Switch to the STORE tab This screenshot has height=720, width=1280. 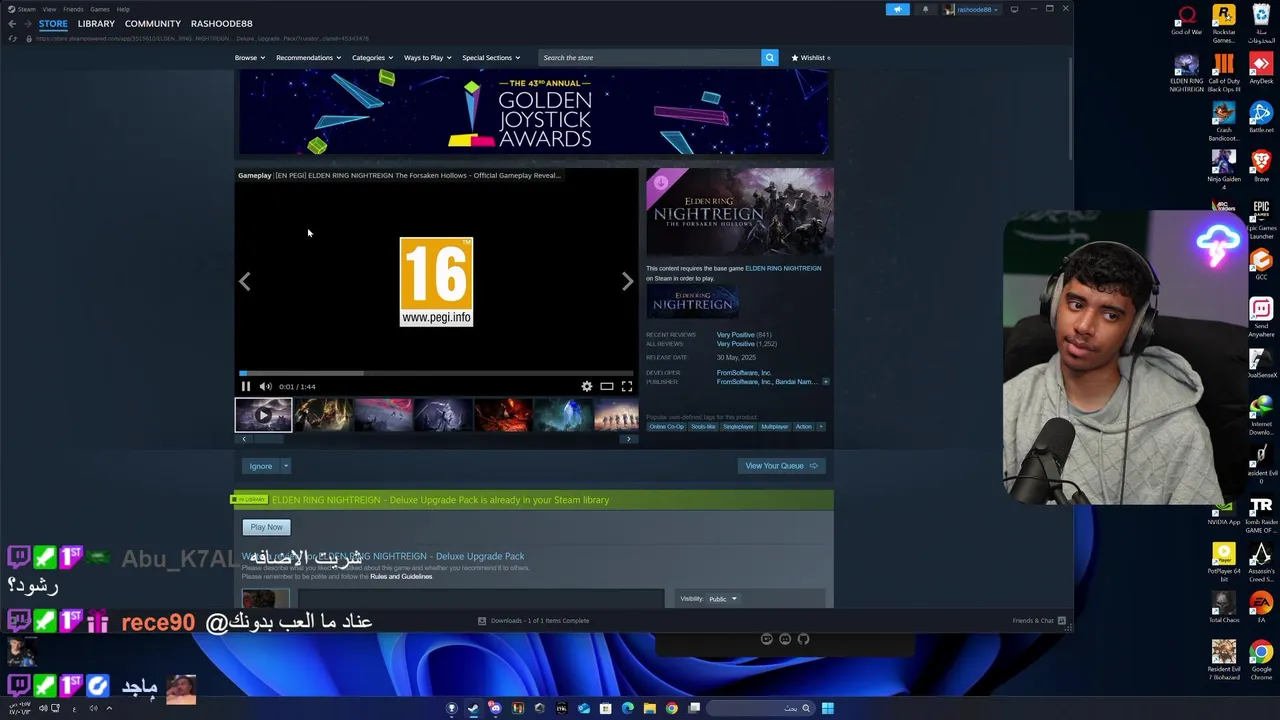tap(53, 23)
